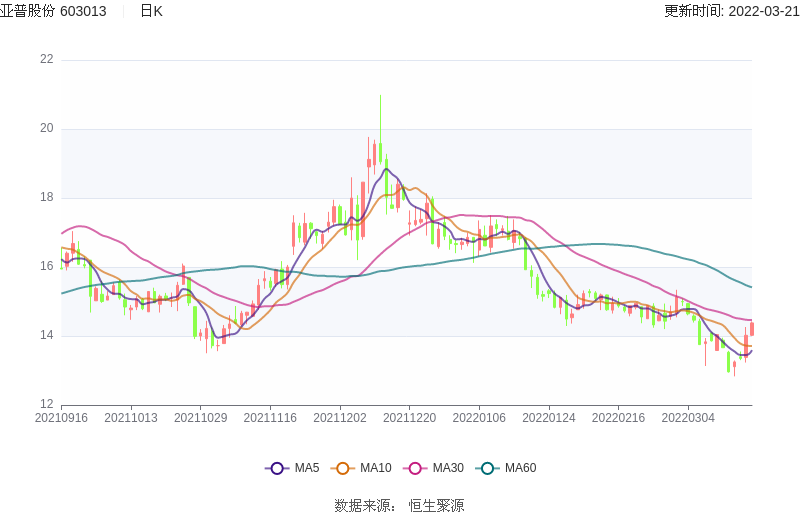Click the teal MA60 legend marker

pos(488,468)
